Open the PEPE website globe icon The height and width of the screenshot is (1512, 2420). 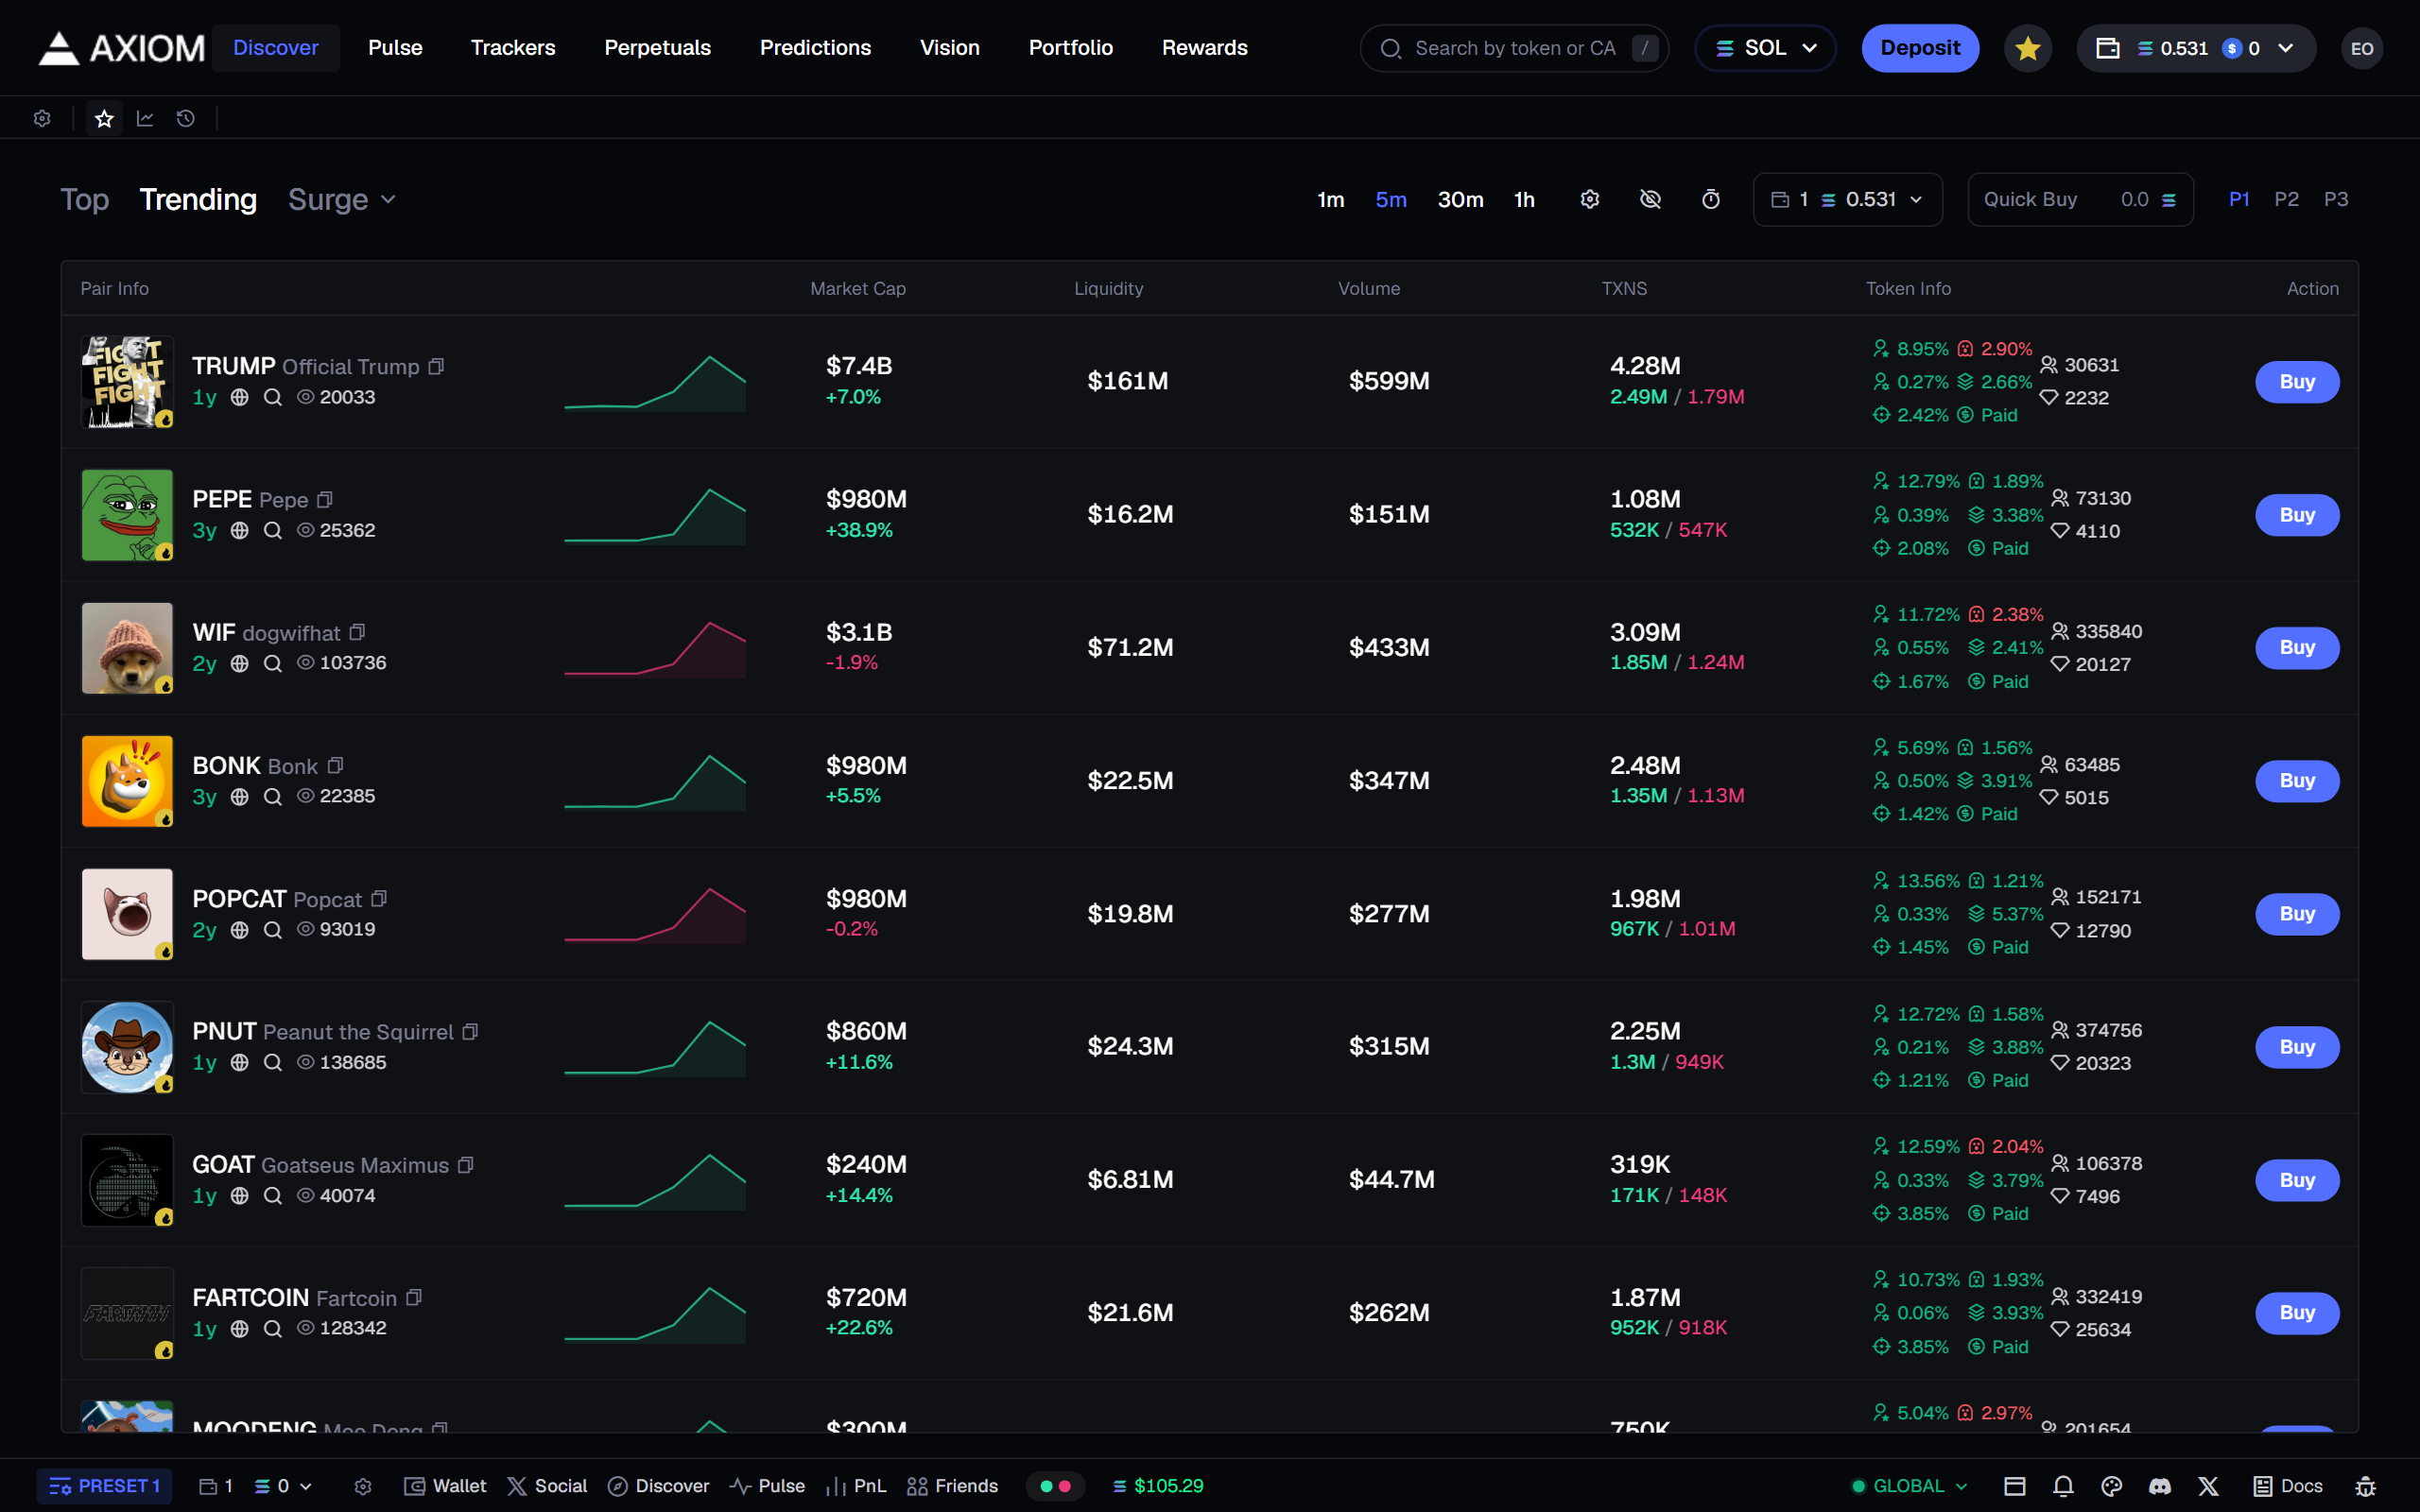[240, 531]
